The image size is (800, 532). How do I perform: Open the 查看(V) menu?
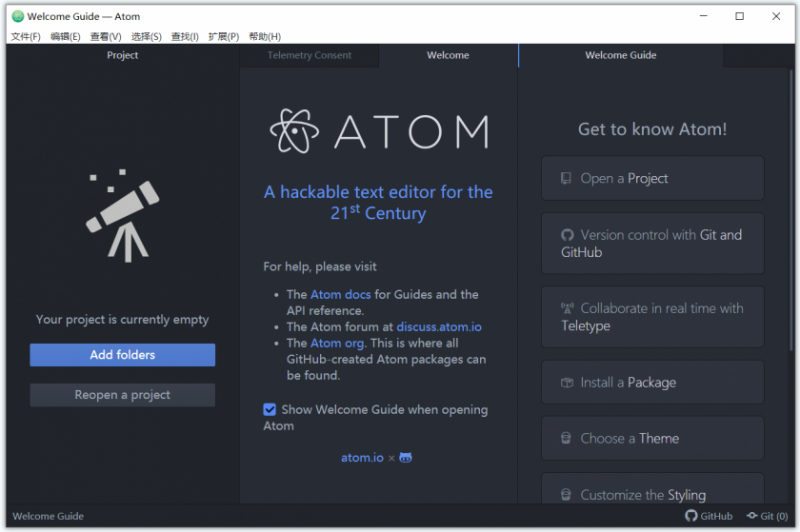pos(106,36)
